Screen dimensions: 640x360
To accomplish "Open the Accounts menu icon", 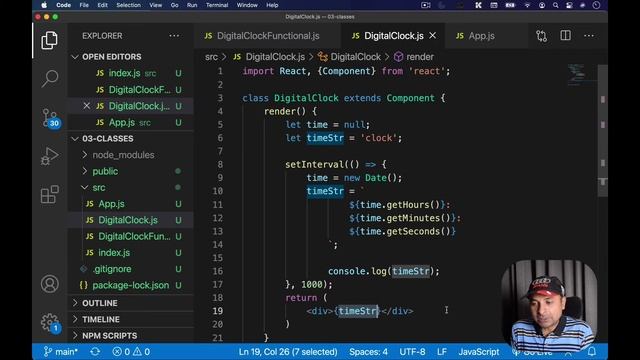I will [x=49, y=284].
